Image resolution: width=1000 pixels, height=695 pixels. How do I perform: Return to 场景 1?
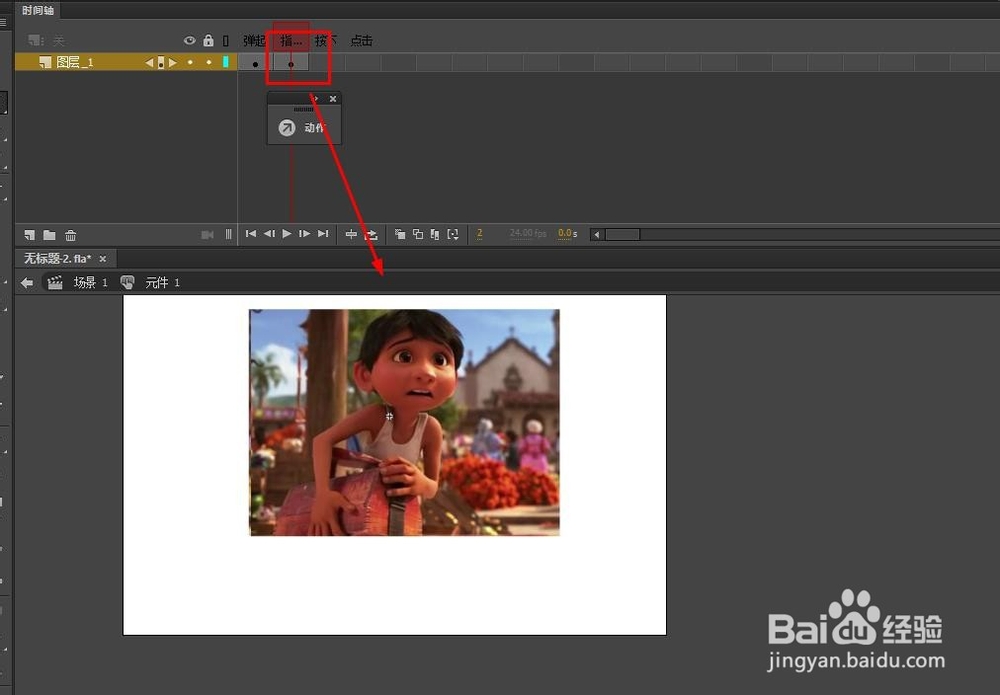coord(91,282)
